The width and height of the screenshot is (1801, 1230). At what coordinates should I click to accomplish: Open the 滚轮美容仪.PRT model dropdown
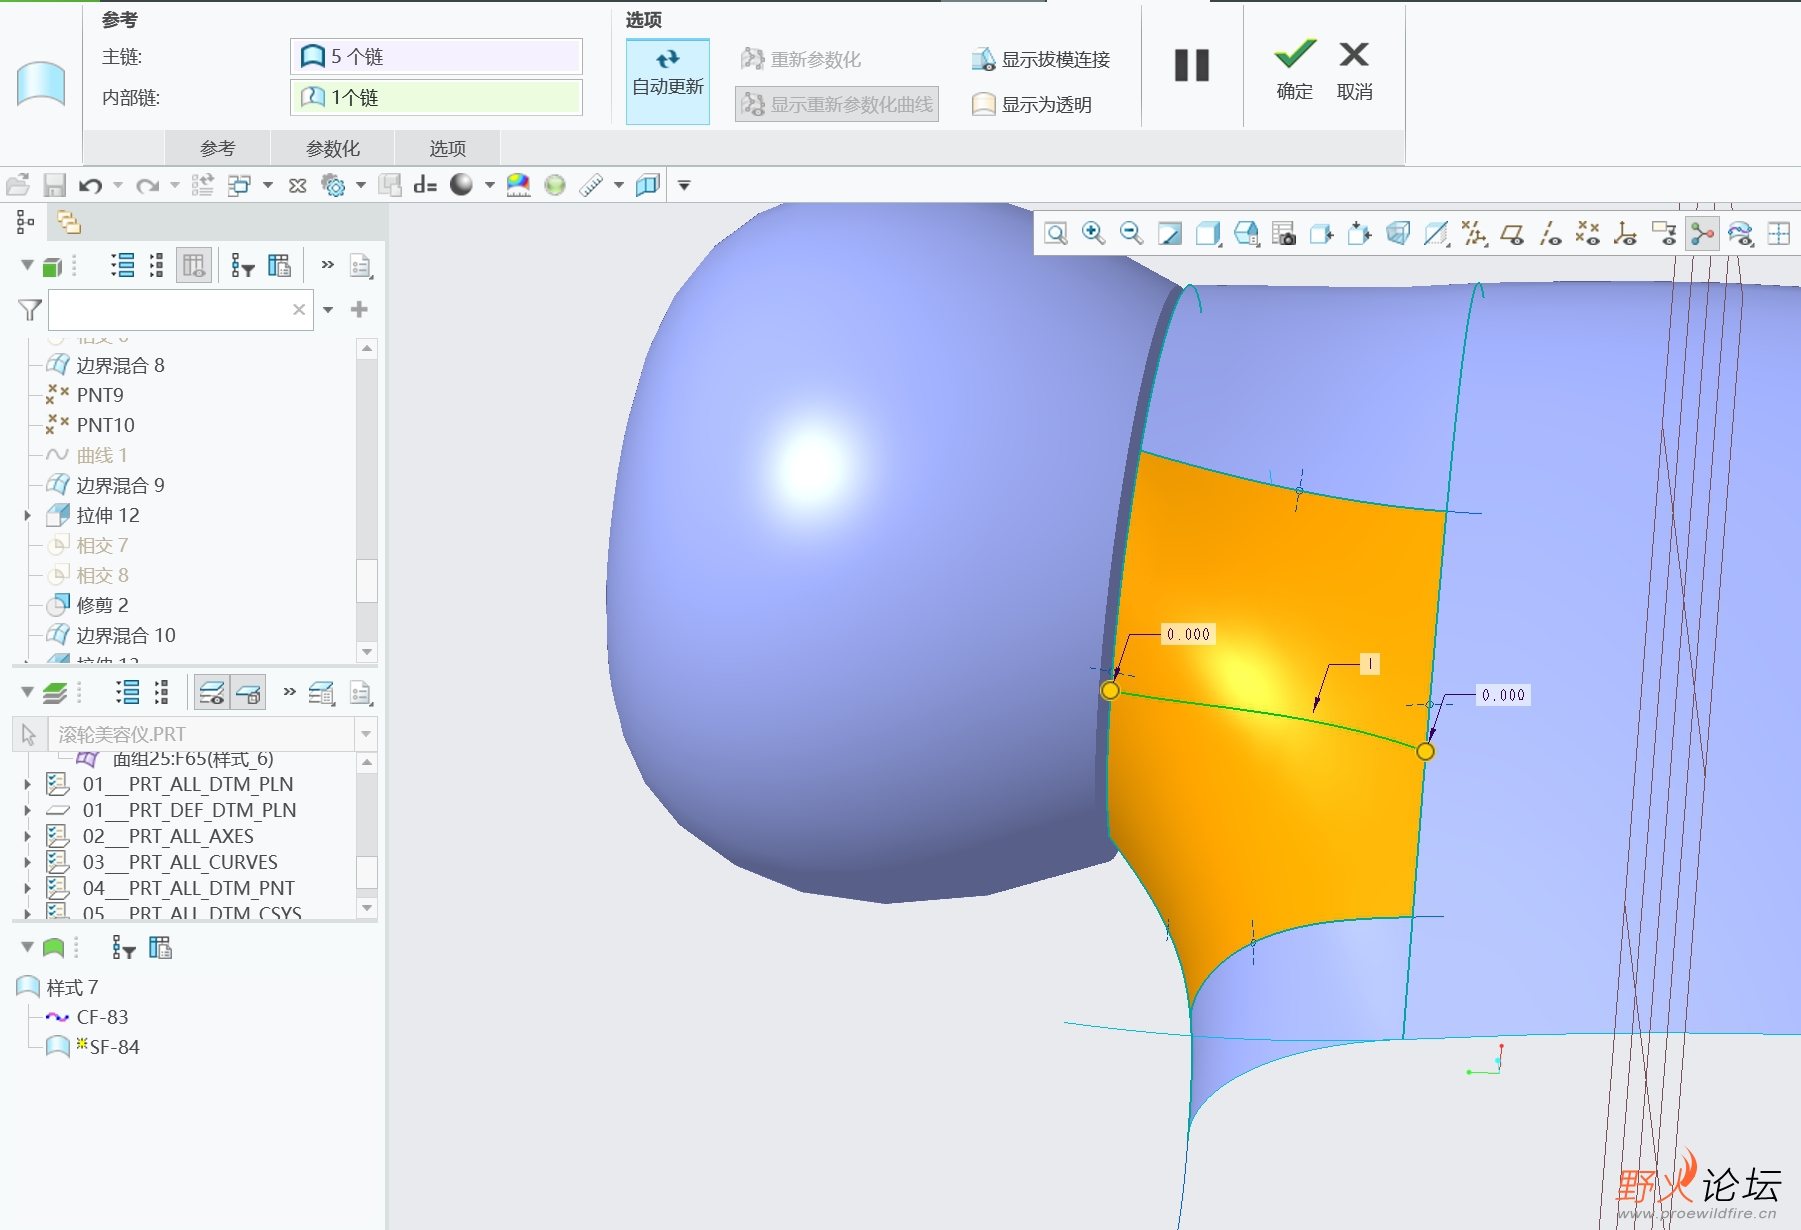366,734
